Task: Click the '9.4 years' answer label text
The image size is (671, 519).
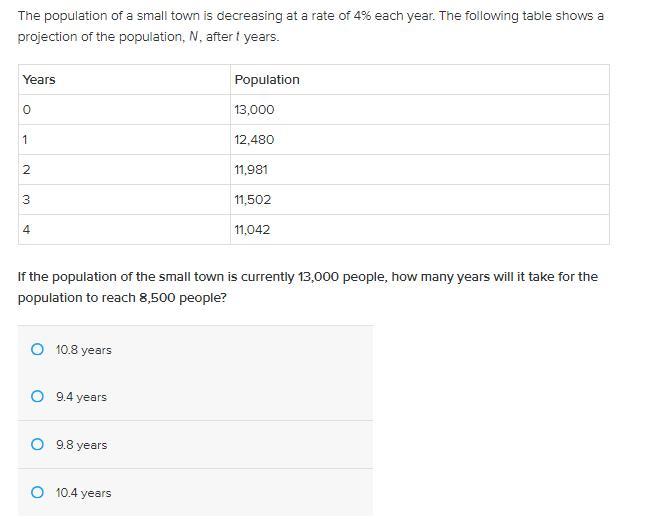Action: tap(81, 397)
